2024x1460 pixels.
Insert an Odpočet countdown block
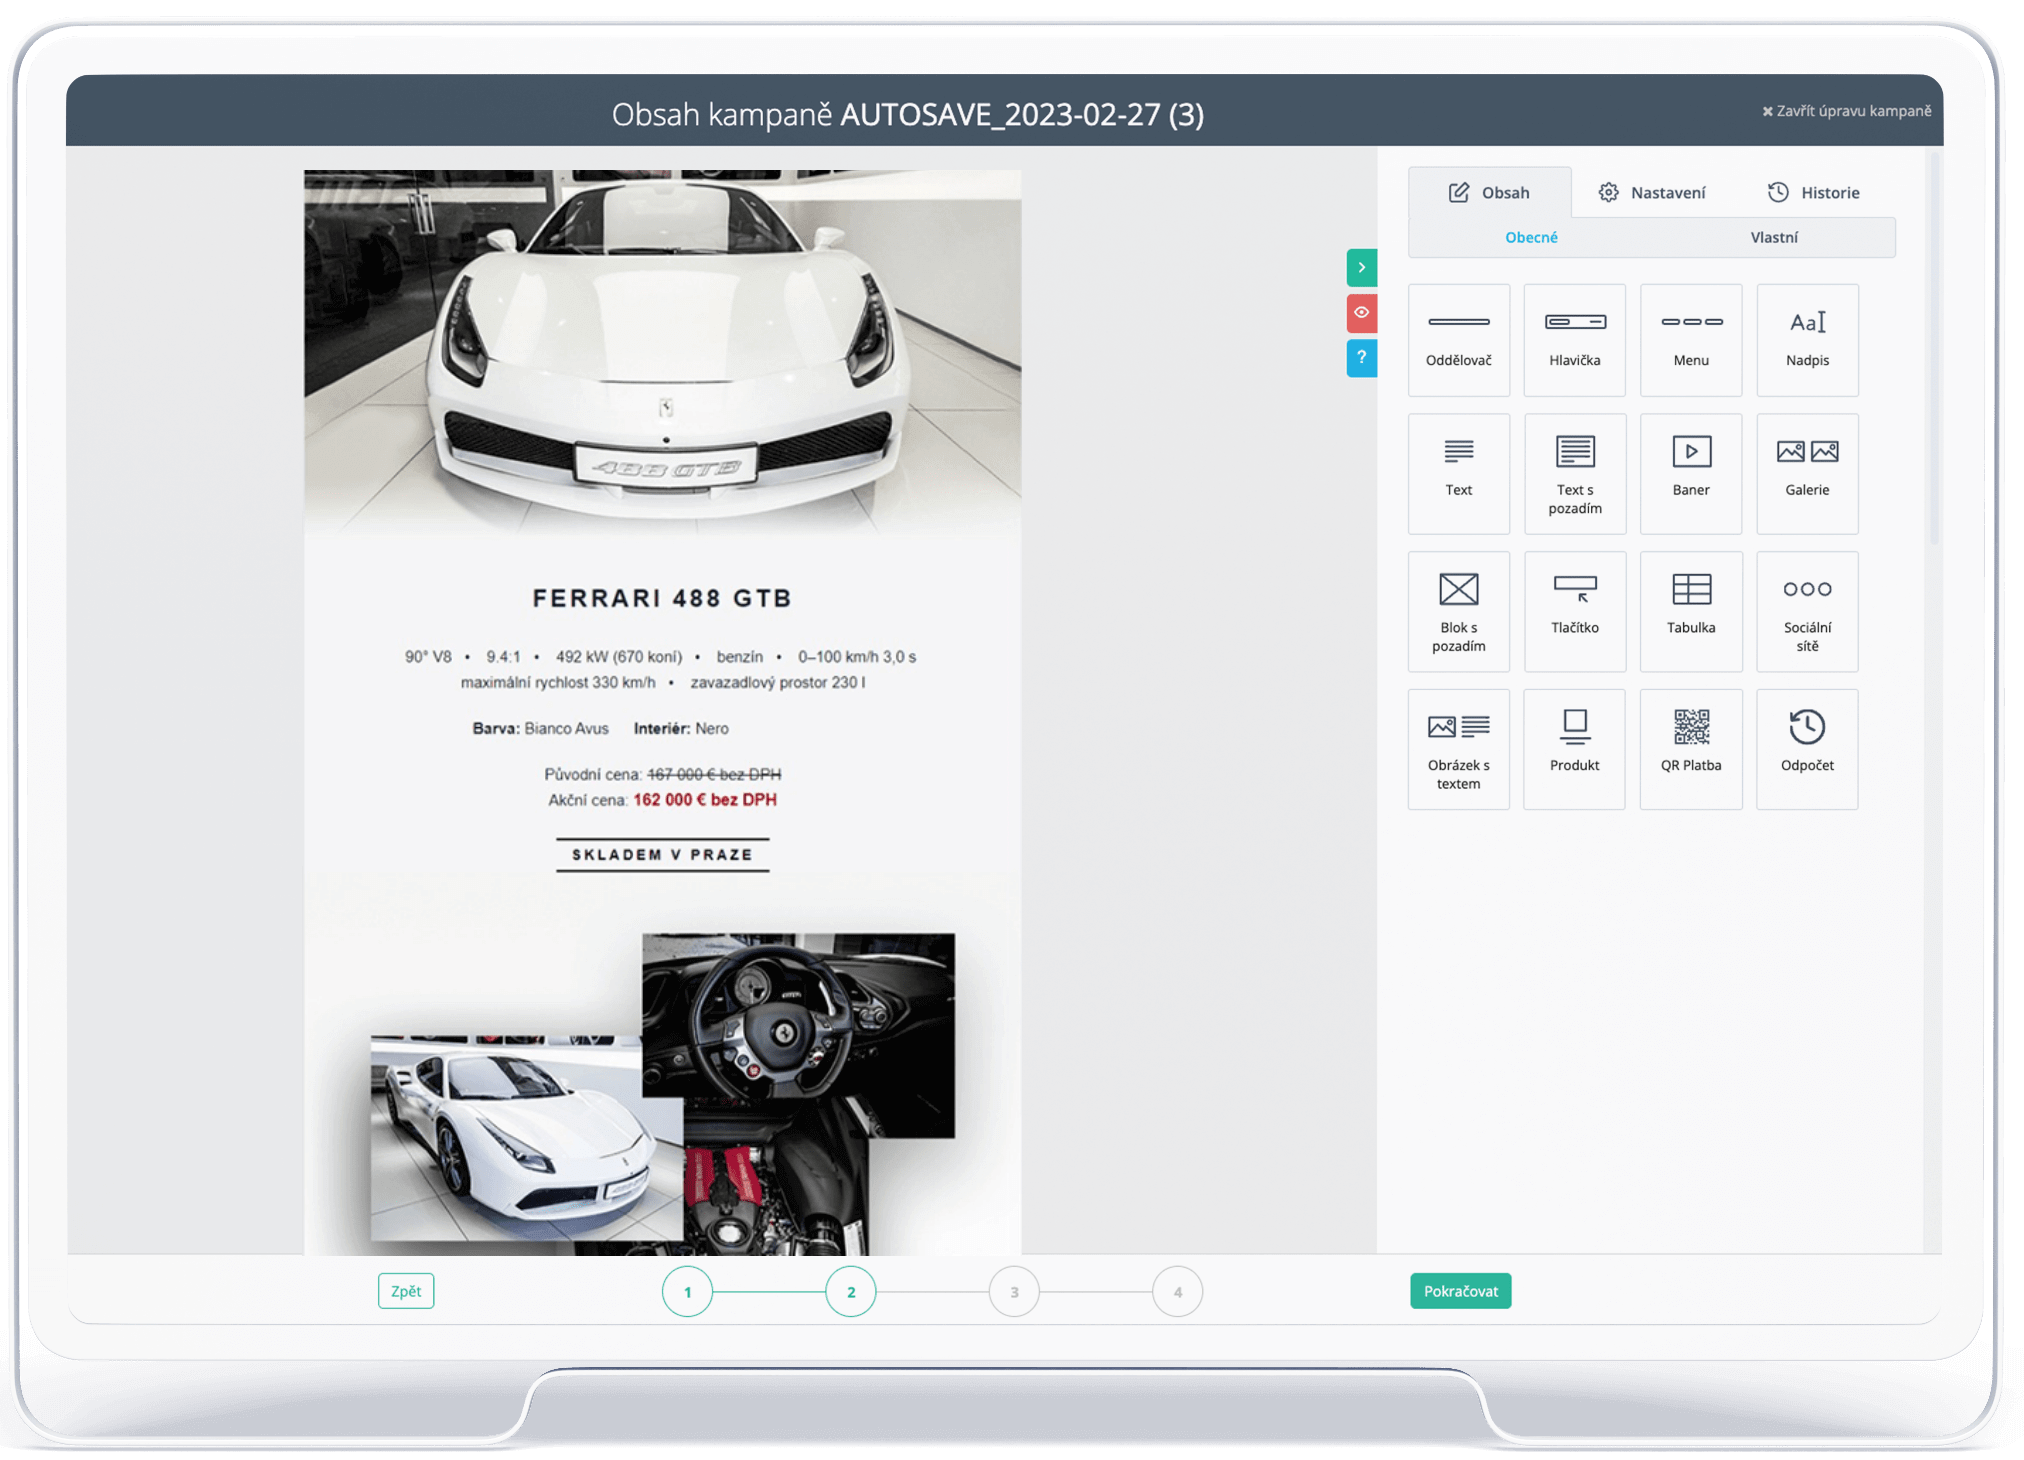1807,749
